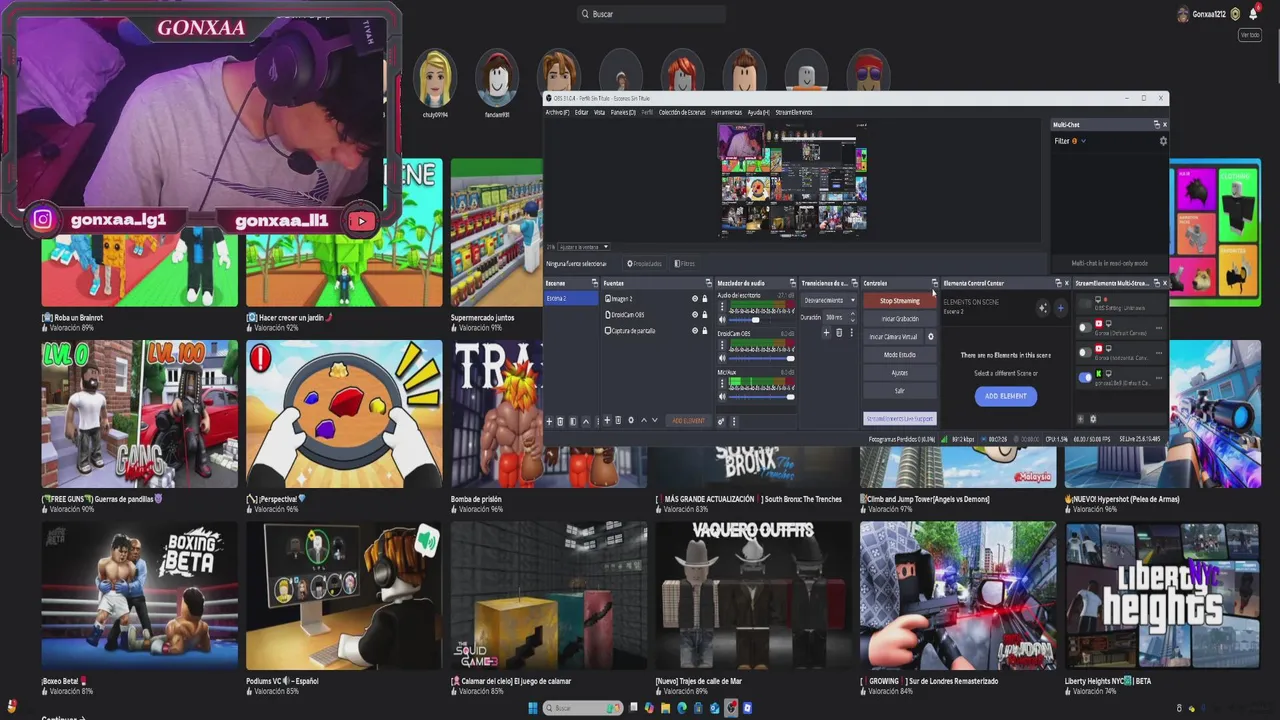This screenshot has width=1280, height=720.
Task: Toggle visibility of Captura de pantalla source
Action: pos(695,331)
